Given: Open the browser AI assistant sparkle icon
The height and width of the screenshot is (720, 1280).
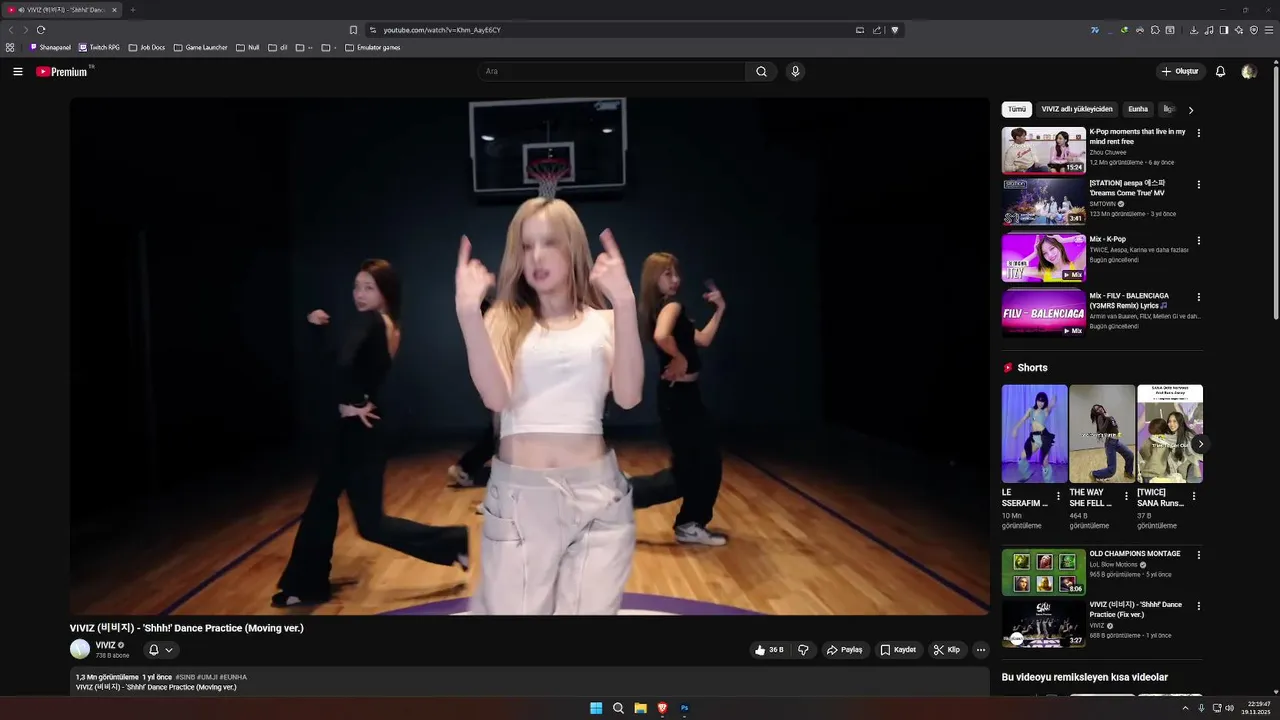Looking at the screenshot, I should pyautogui.click(x=1239, y=30).
